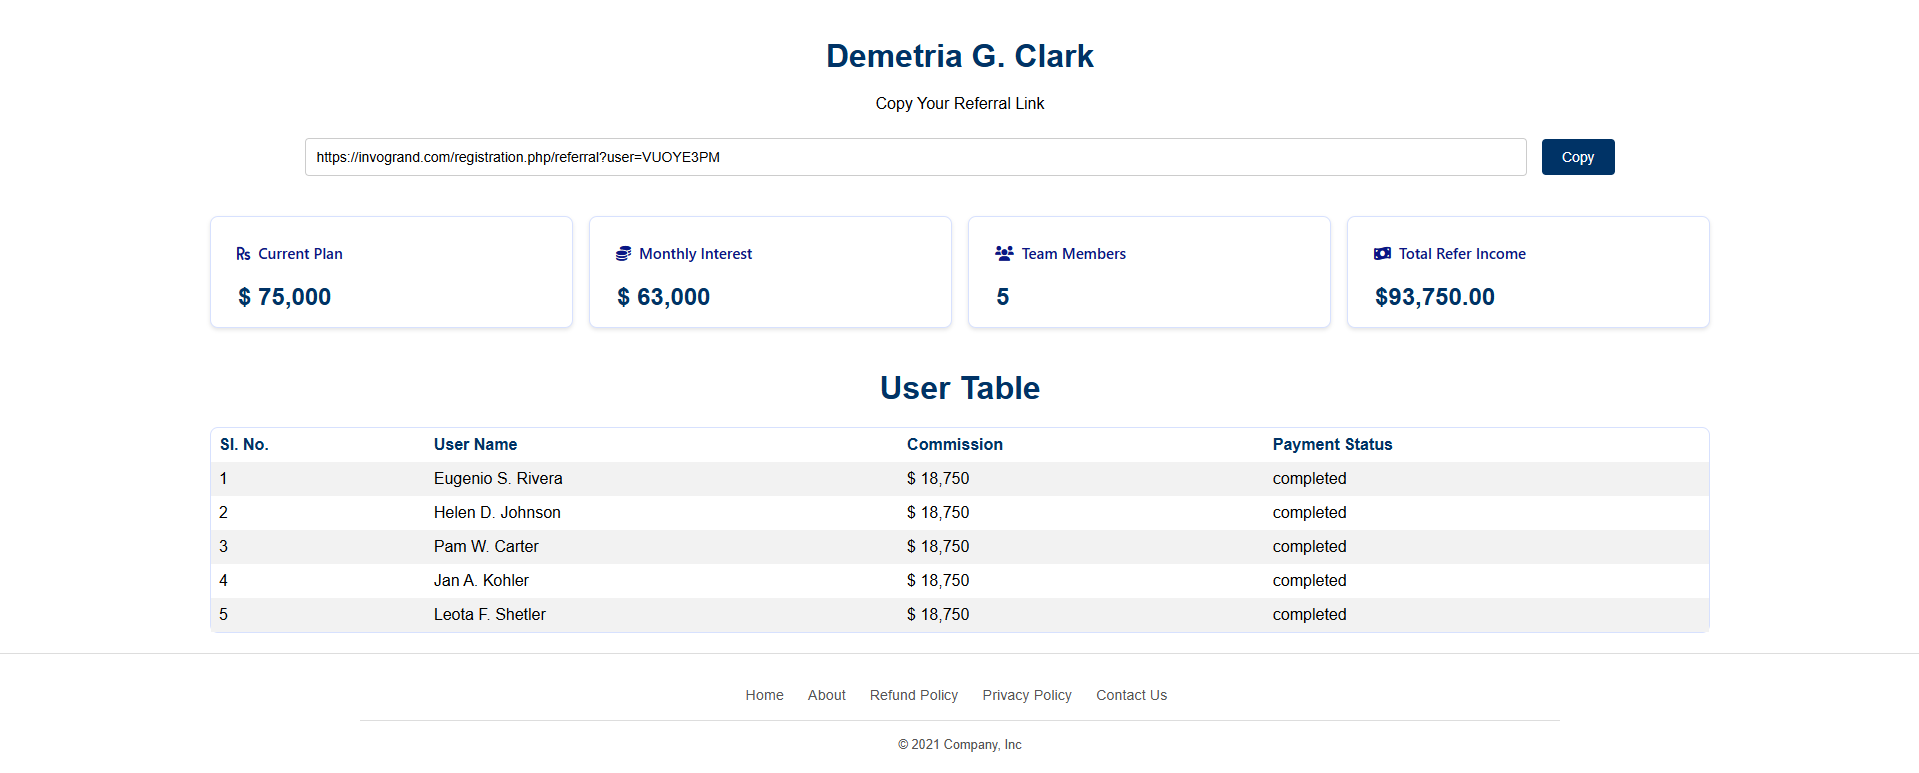Click completed status in Leota F. Shetler row
This screenshot has width=1919, height=773.
[x=1309, y=615]
